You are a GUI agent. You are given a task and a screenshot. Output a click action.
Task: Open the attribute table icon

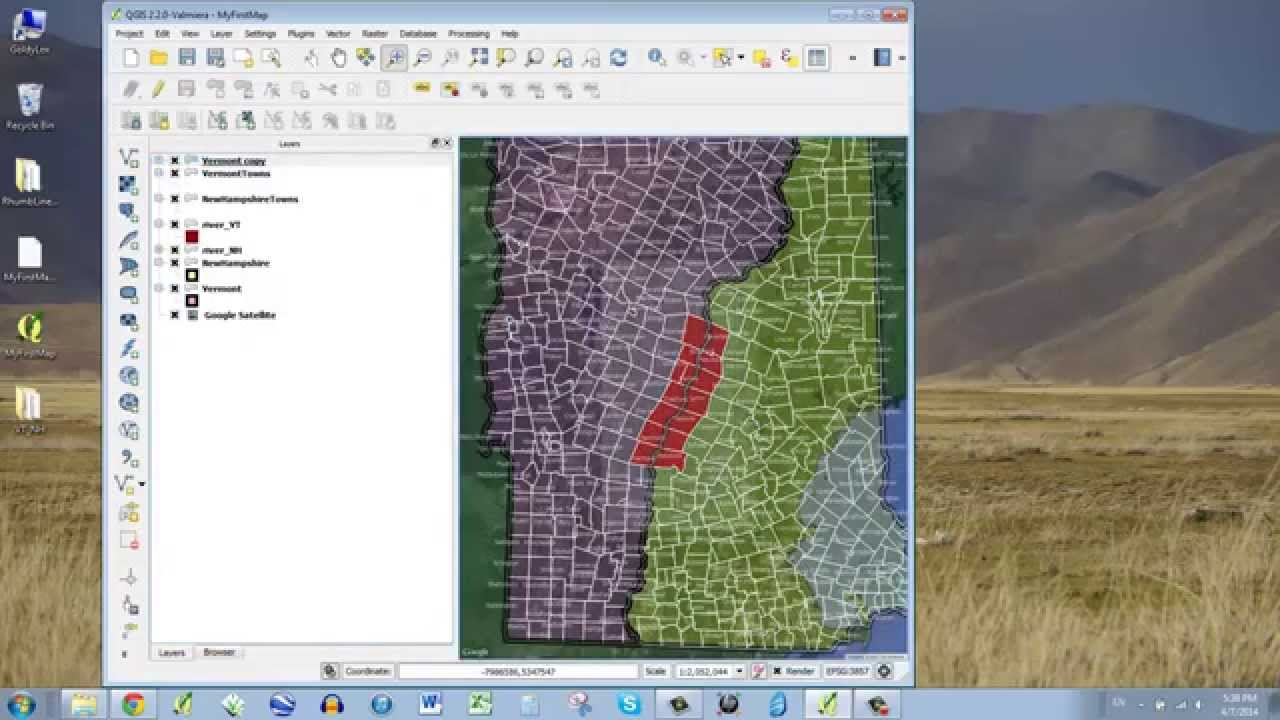point(817,58)
